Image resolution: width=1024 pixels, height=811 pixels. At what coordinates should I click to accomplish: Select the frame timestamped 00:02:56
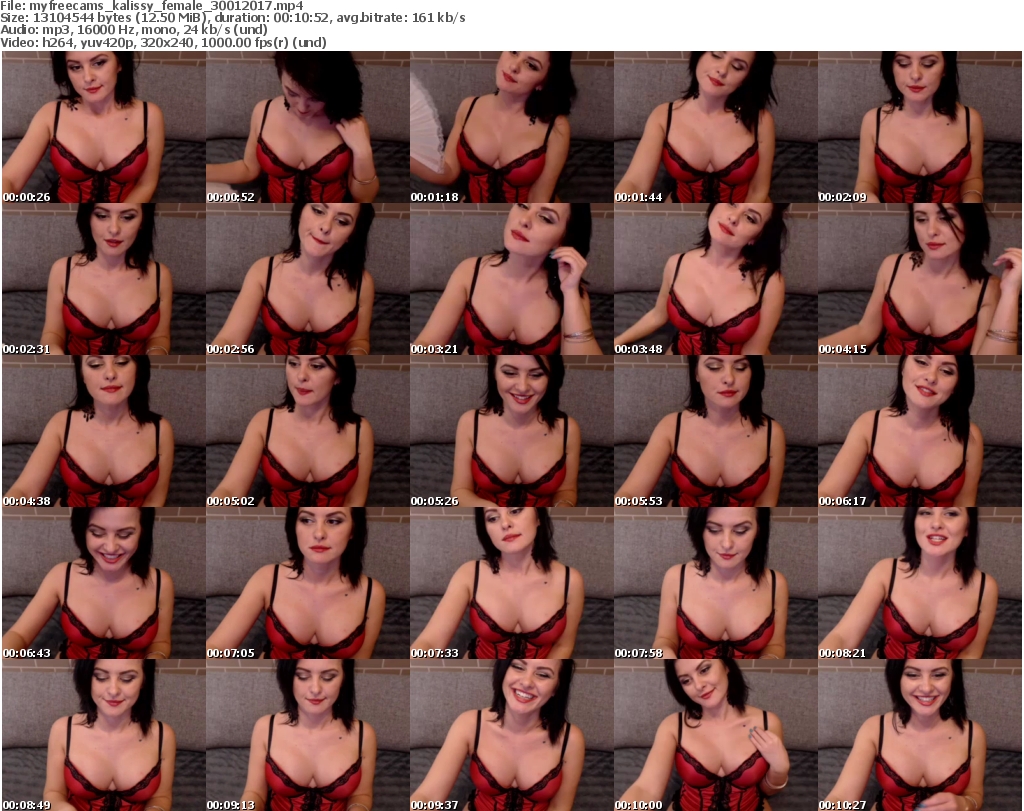tap(308, 279)
